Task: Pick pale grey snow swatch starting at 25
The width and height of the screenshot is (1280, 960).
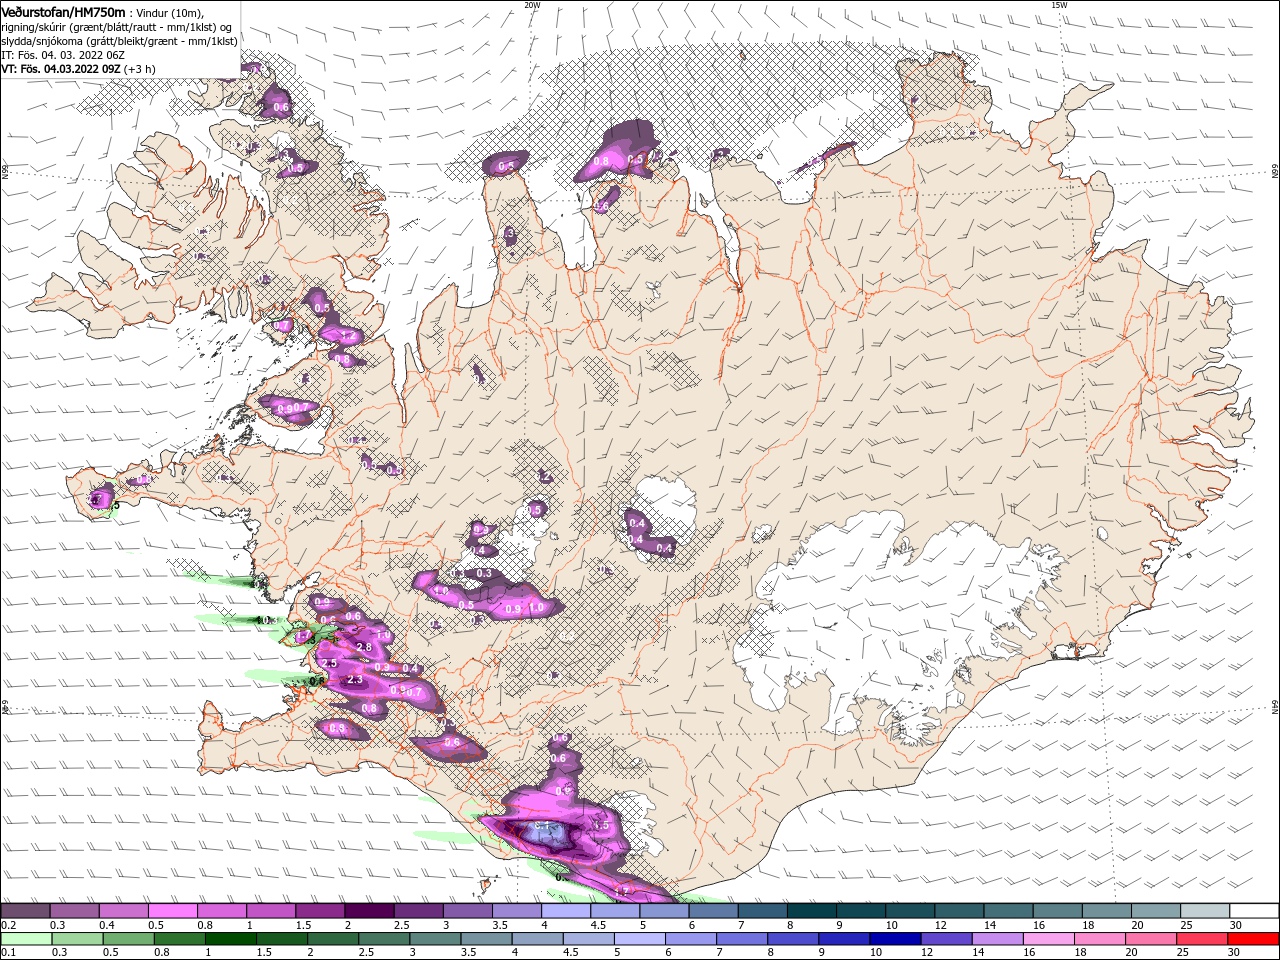Action: (x=1205, y=911)
